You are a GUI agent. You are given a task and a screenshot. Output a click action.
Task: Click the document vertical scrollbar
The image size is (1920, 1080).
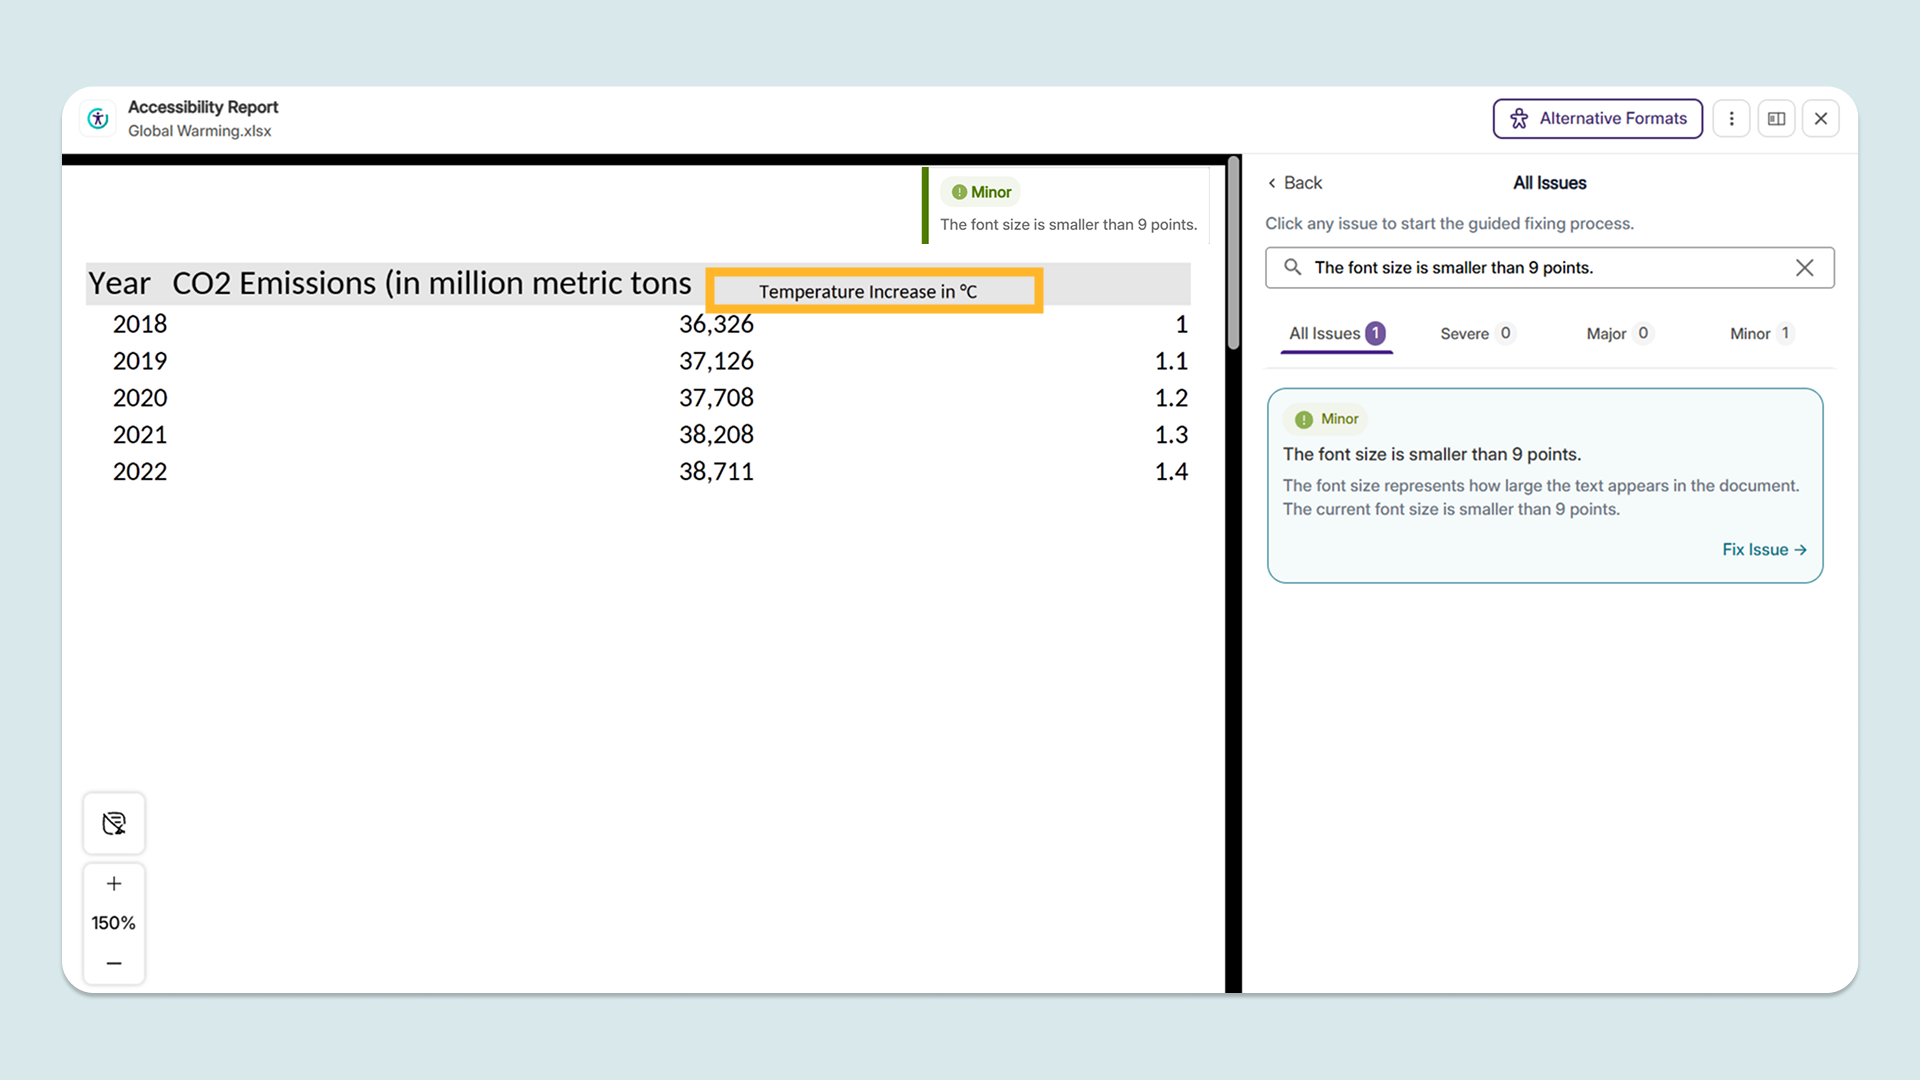click(x=1234, y=255)
